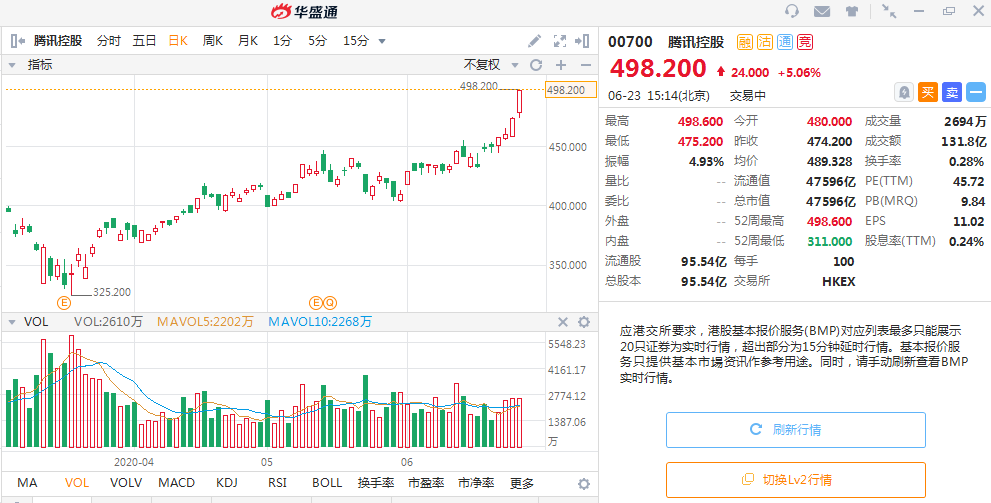Screen dimensions: 991x503
Task: Click the 总市值 value 47596亿
Action: 829,201
